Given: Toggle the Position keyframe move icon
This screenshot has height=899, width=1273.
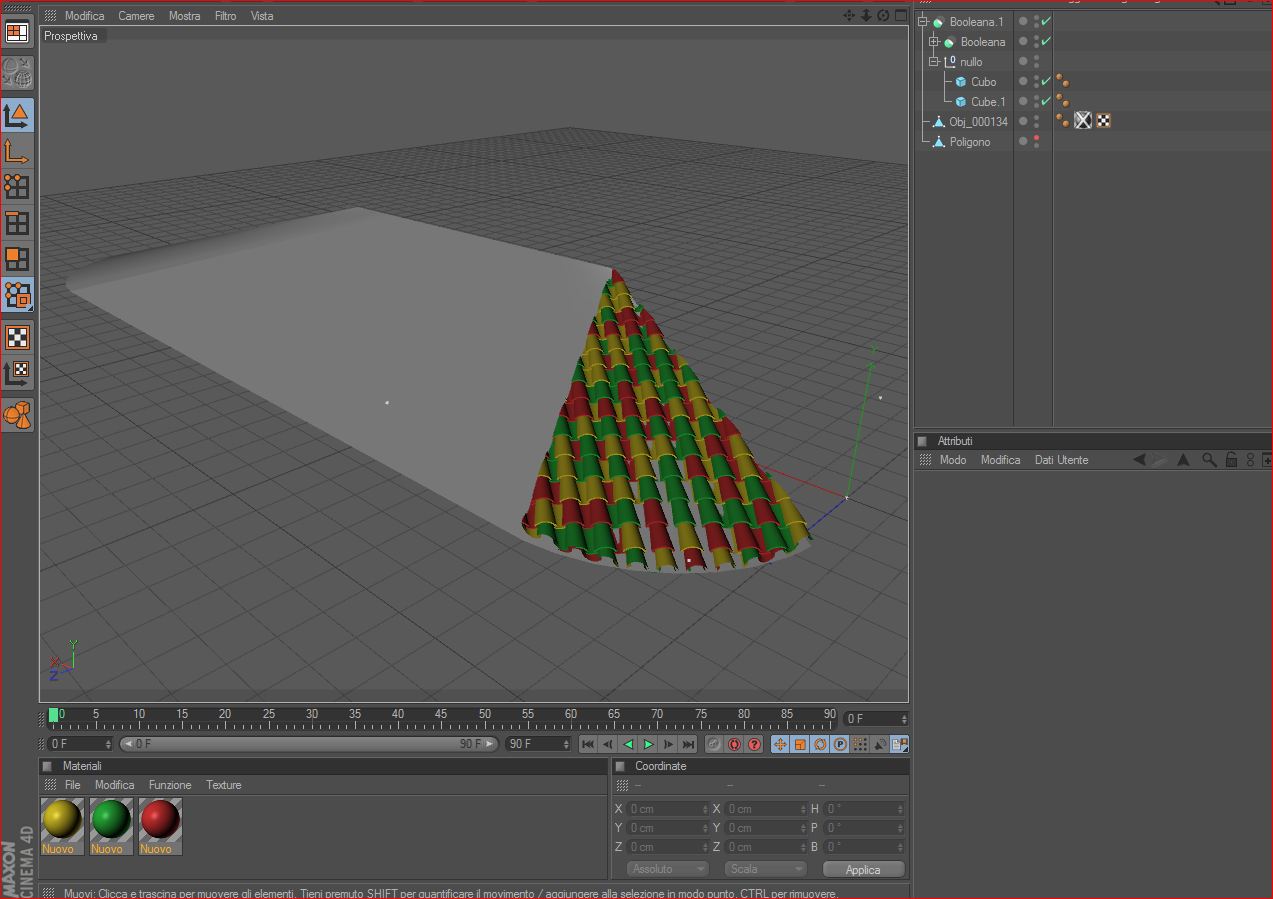Looking at the screenshot, I should (780, 744).
